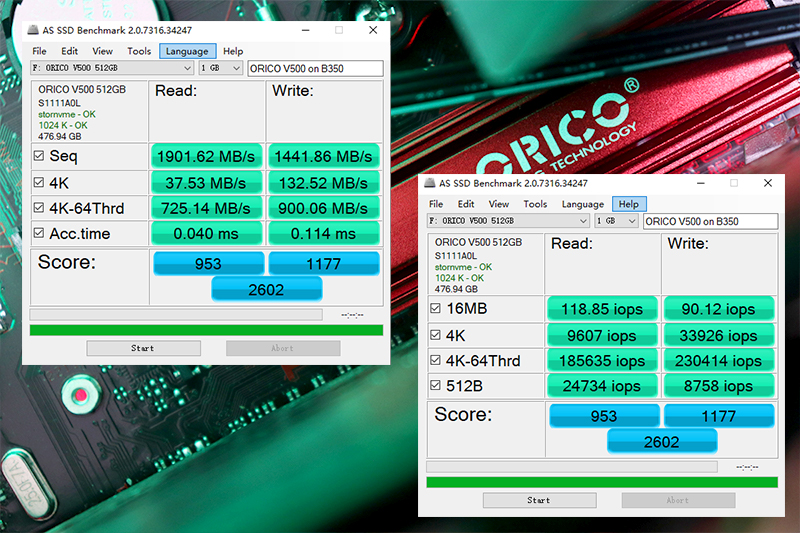Click the total score 2602 in the right window
The height and width of the screenshot is (533, 800).
coord(662,442)
